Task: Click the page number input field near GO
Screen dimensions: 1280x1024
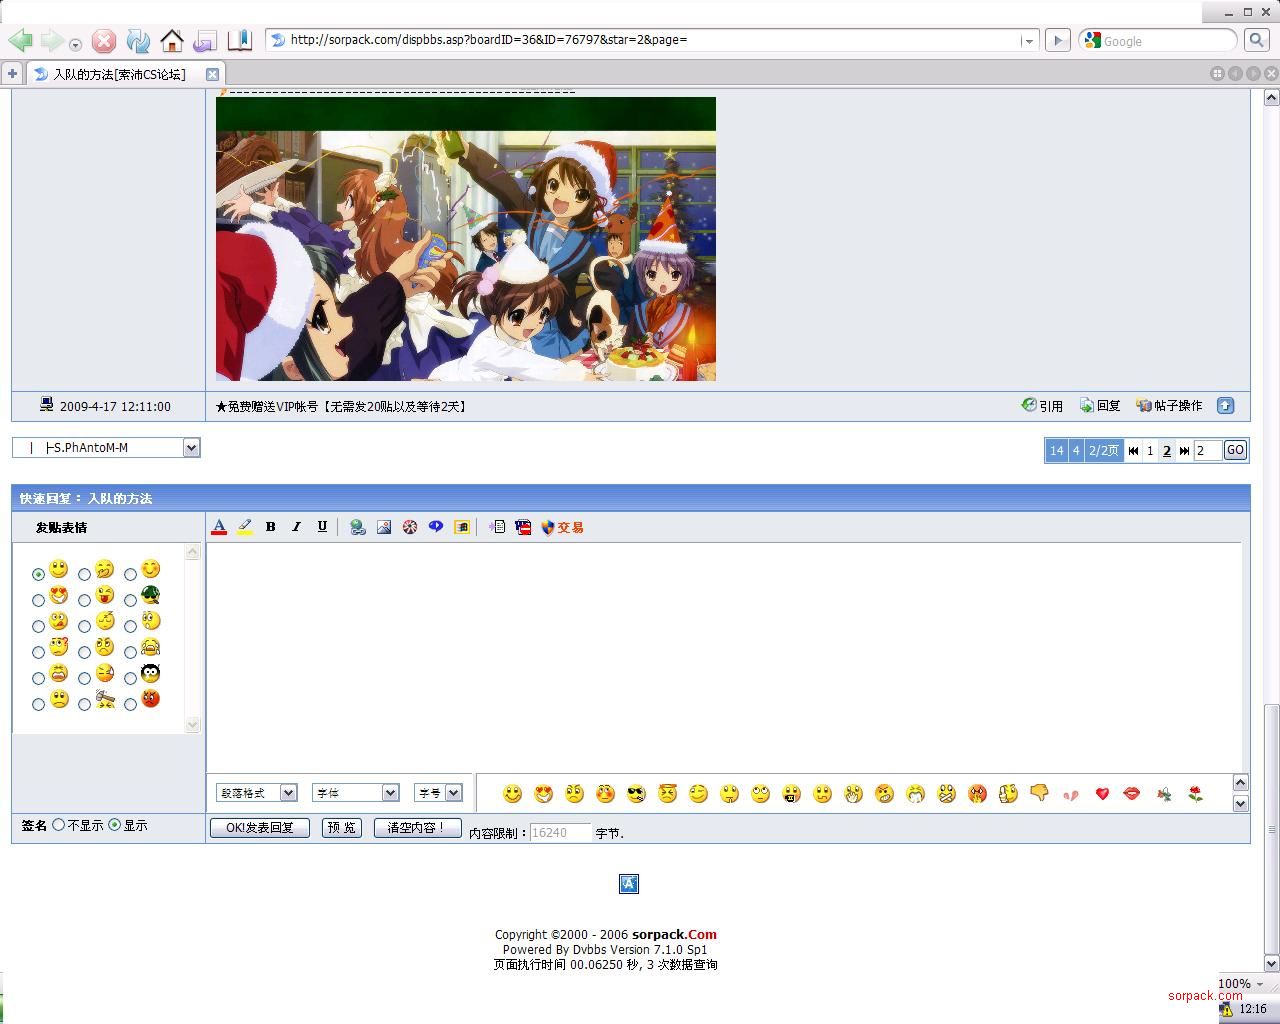Action: click(1207, 451)
